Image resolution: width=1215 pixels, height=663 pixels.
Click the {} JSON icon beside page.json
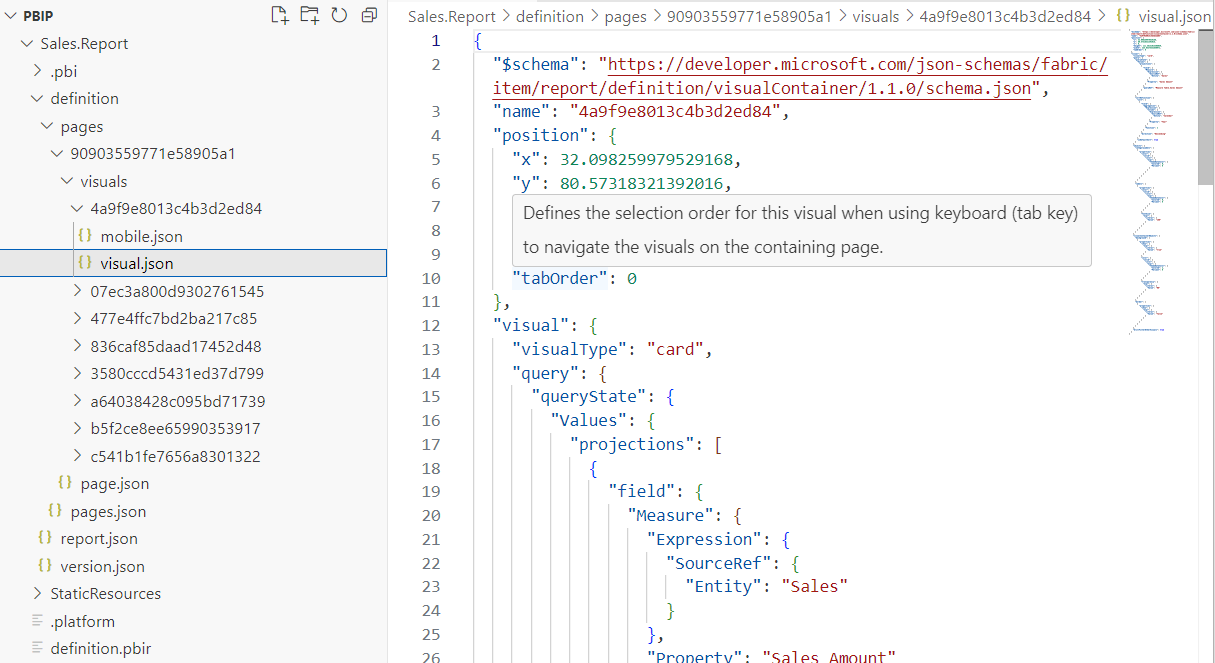pyautogui.click(x=63, y=483)
